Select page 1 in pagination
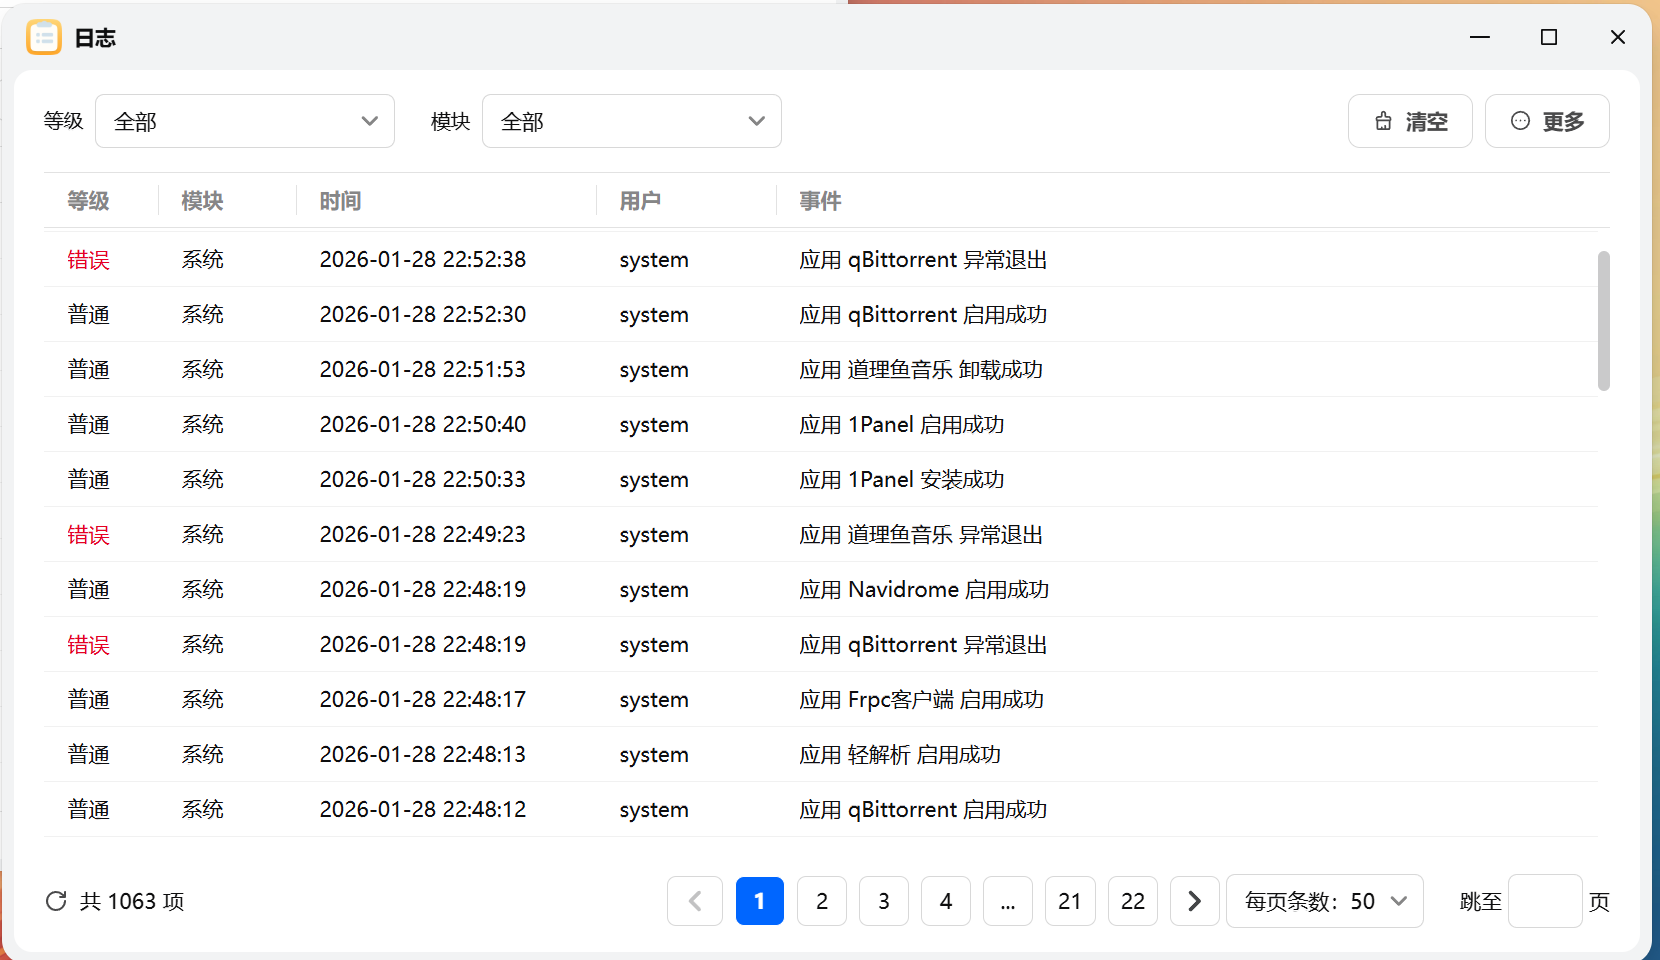 click(760, 901)
